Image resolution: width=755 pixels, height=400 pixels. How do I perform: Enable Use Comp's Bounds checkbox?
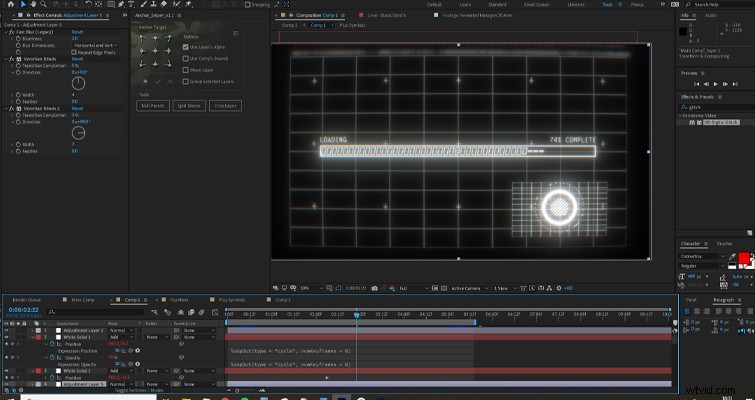coord(185,59)
